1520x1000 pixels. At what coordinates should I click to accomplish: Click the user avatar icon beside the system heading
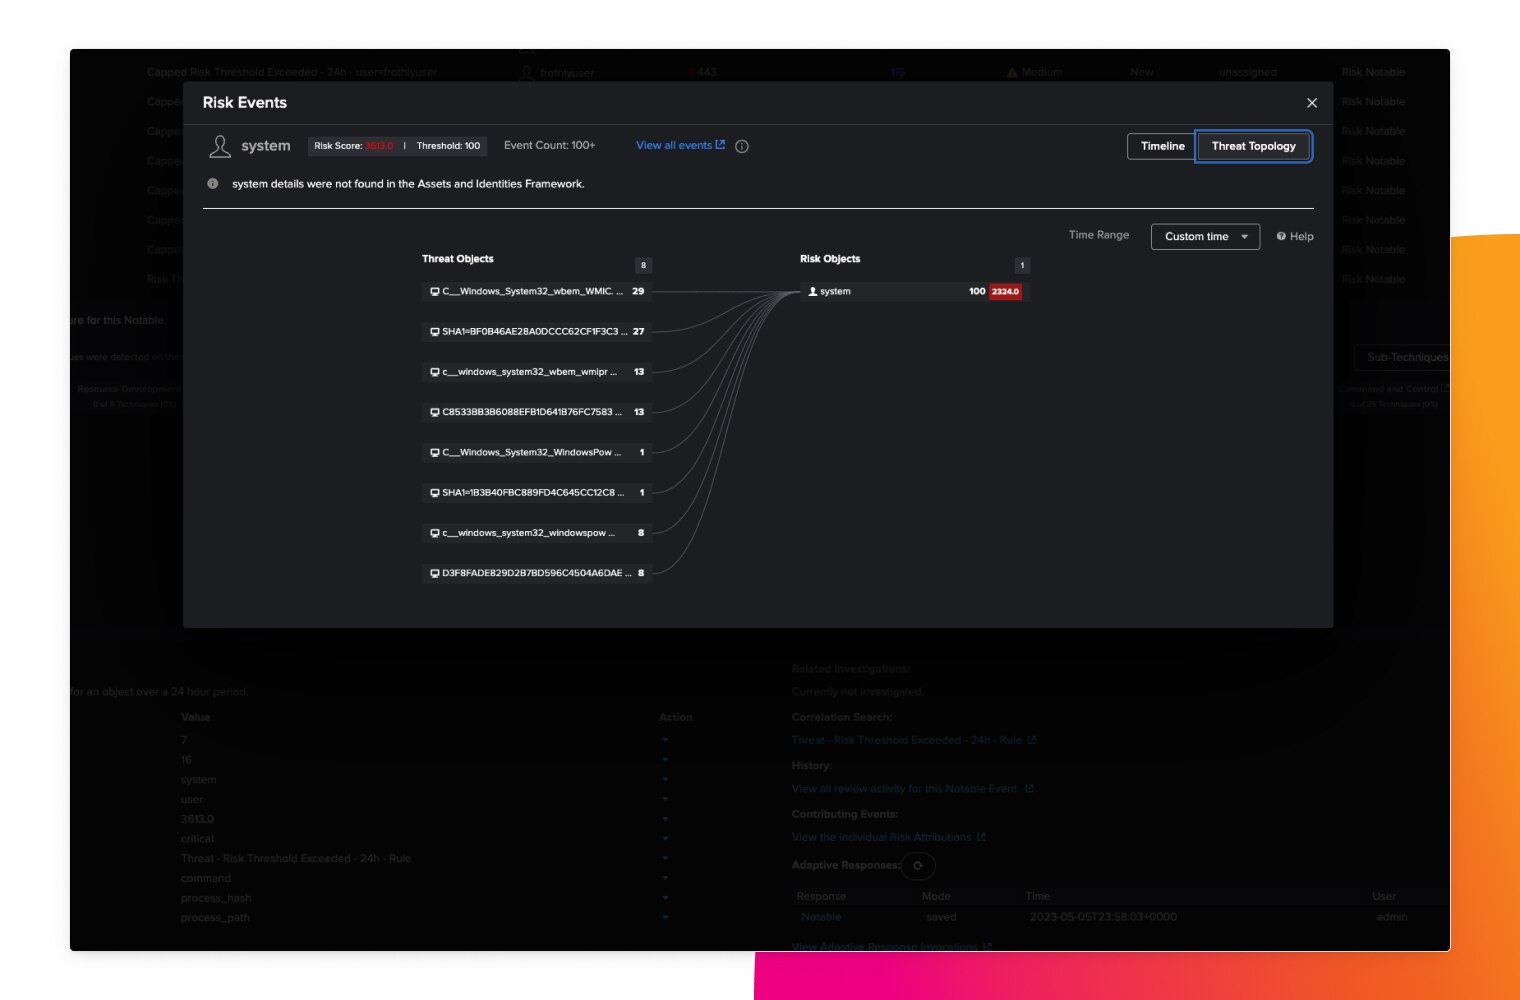click(x=218, y=146)
